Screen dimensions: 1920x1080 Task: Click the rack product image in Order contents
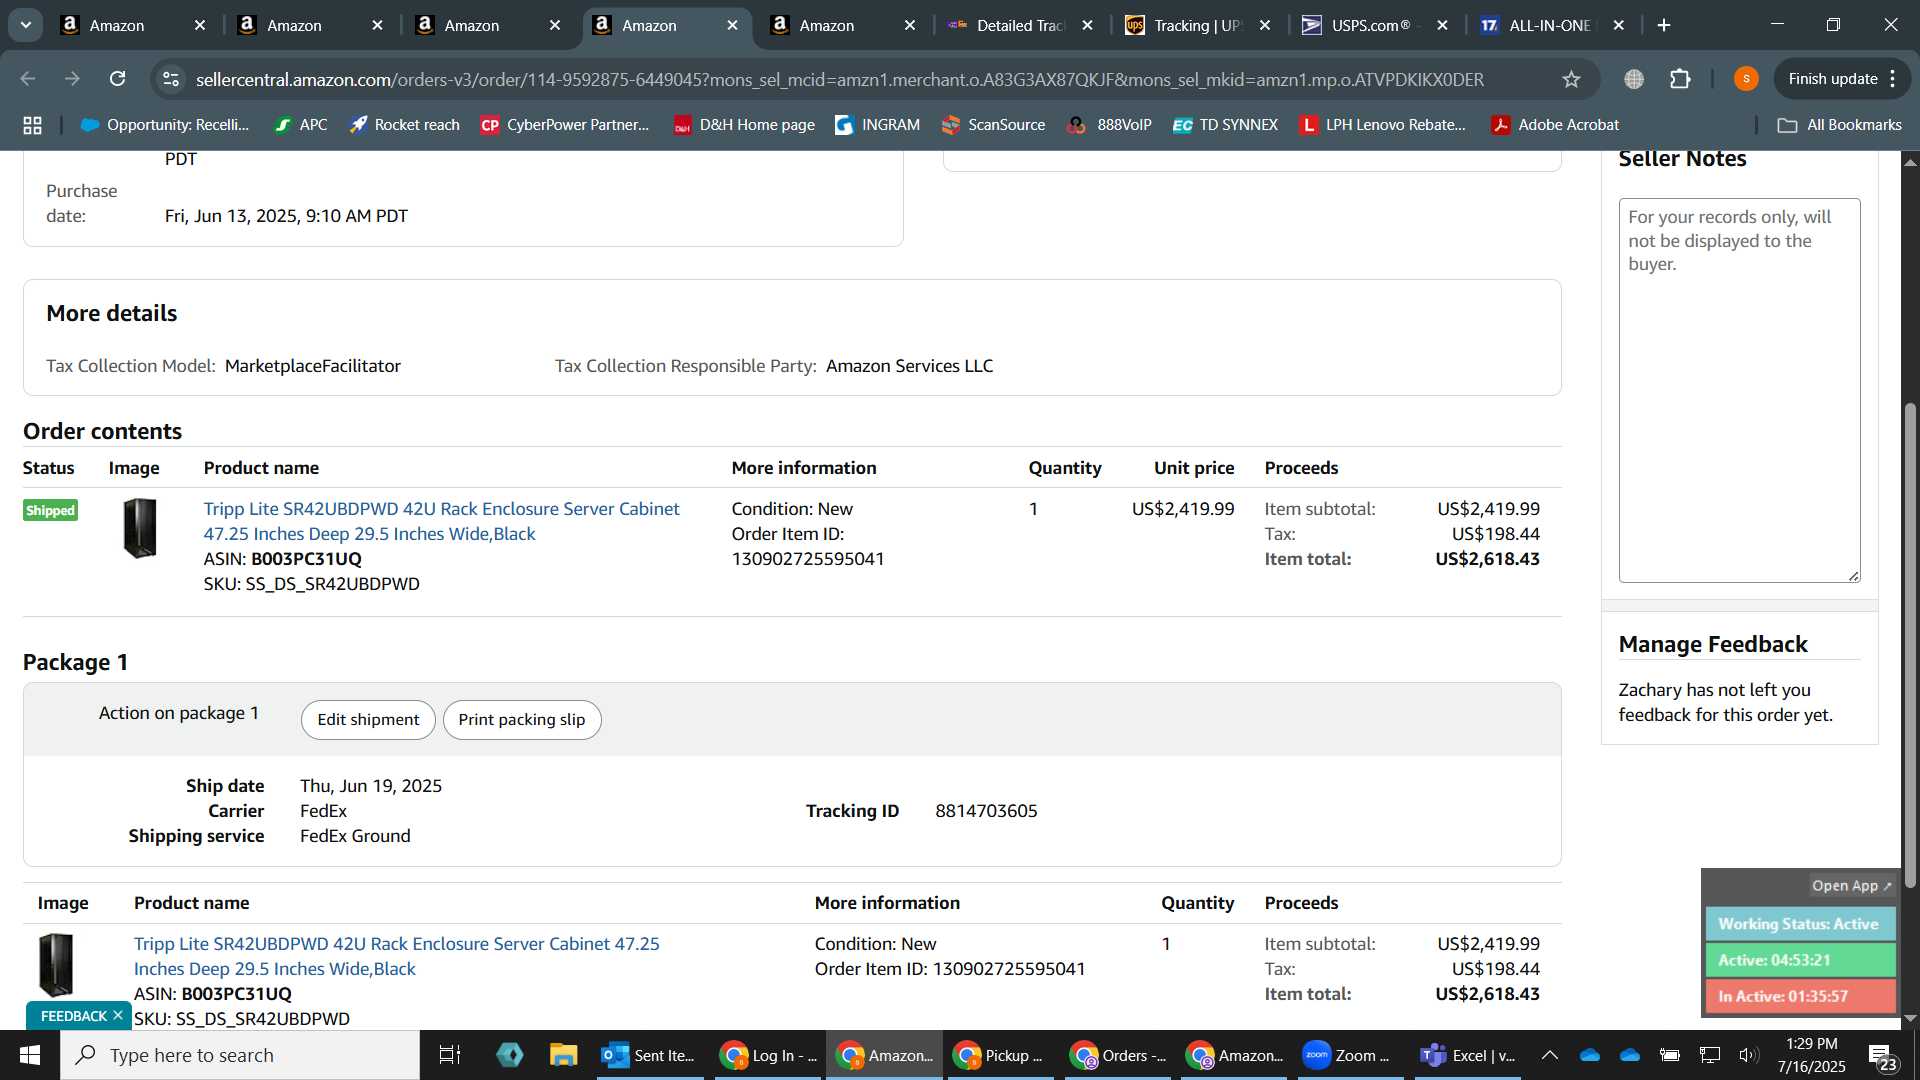click(x=140, y=528)
